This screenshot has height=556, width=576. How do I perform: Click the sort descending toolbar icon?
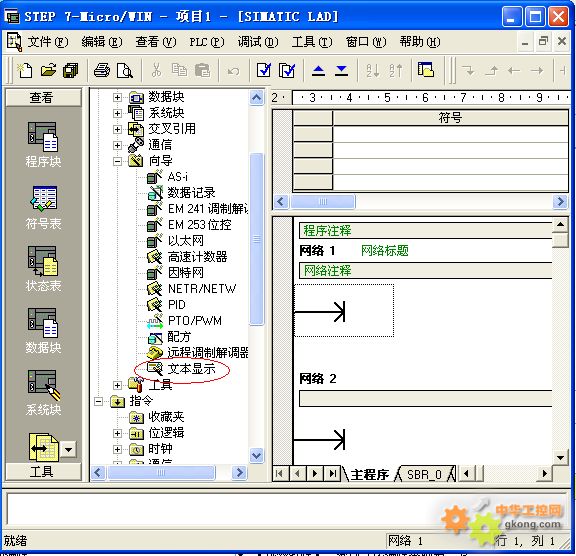coord(396,71)
